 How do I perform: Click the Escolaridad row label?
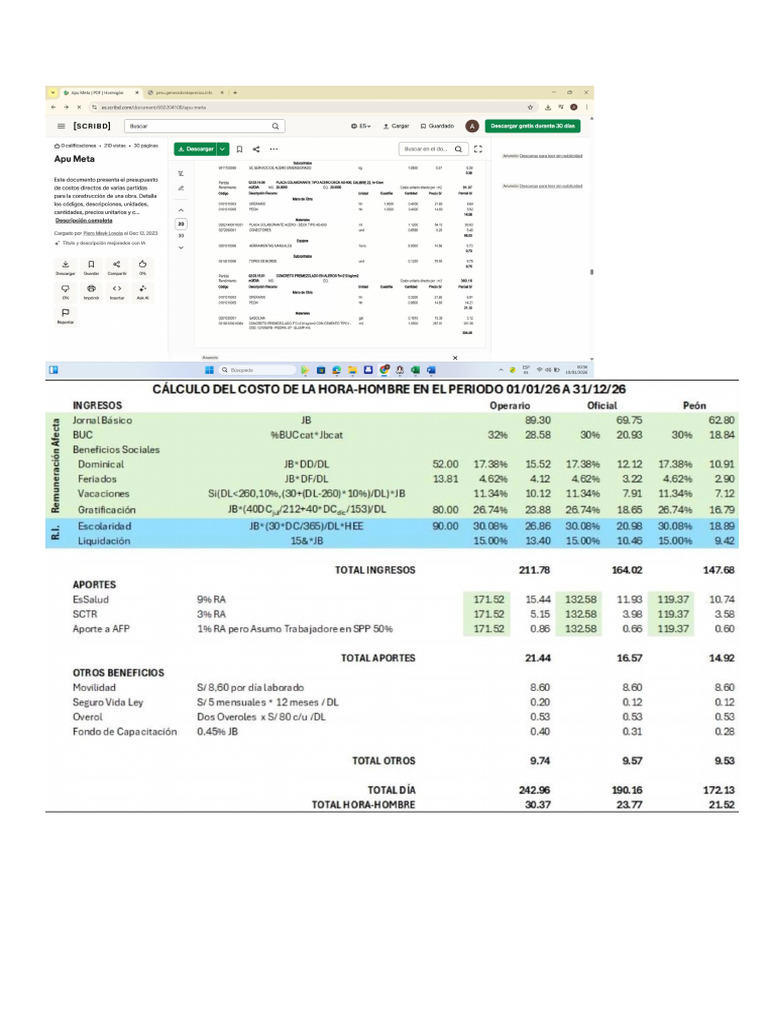click(x=104, y=526)
